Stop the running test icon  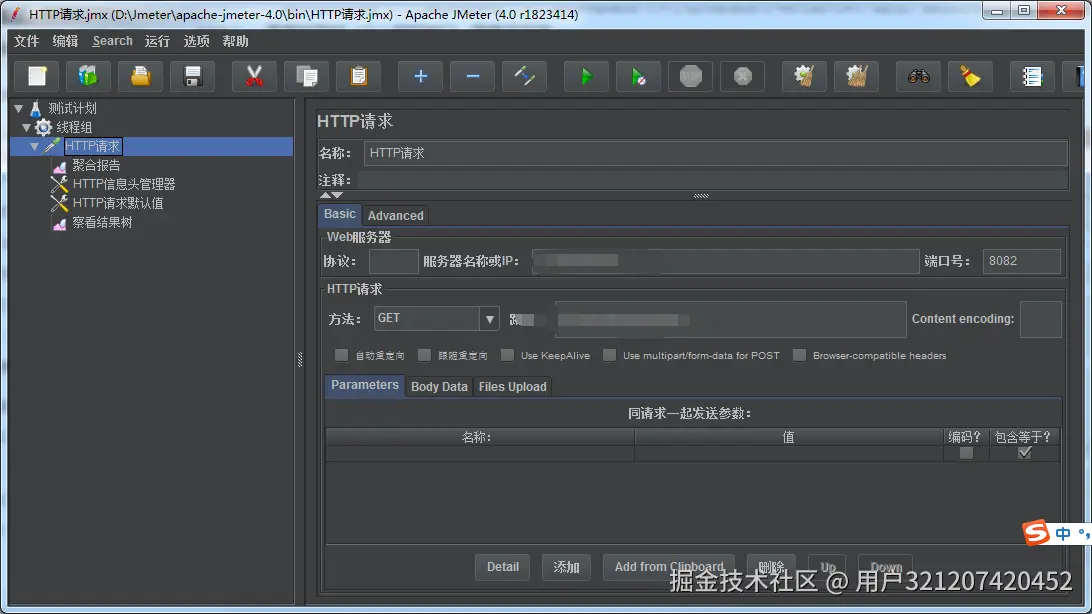(x=690, y=76)
